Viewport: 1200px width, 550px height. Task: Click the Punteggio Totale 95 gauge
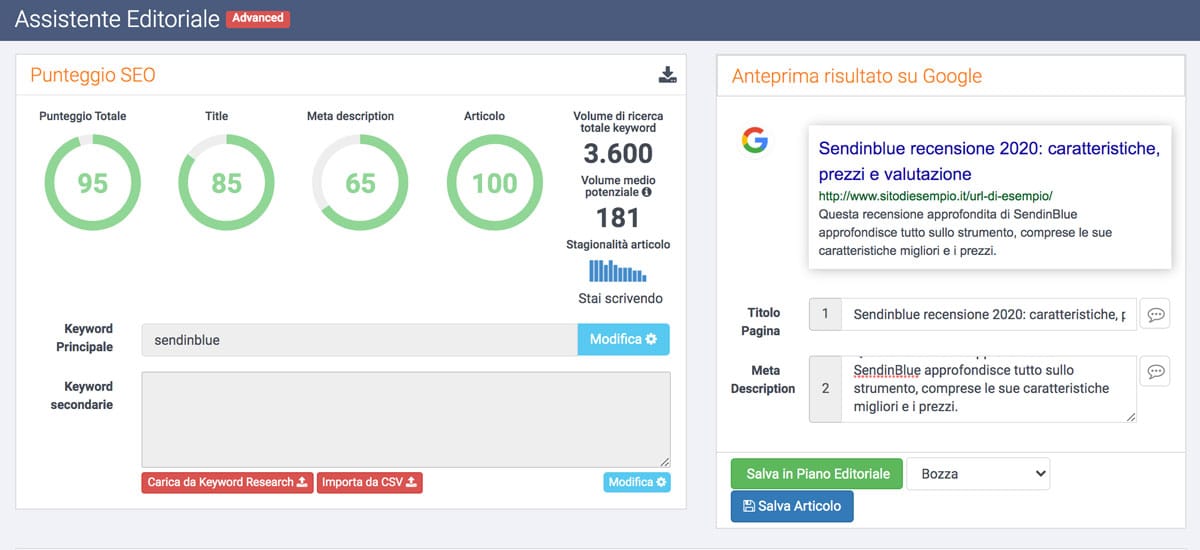pos(92,183)
